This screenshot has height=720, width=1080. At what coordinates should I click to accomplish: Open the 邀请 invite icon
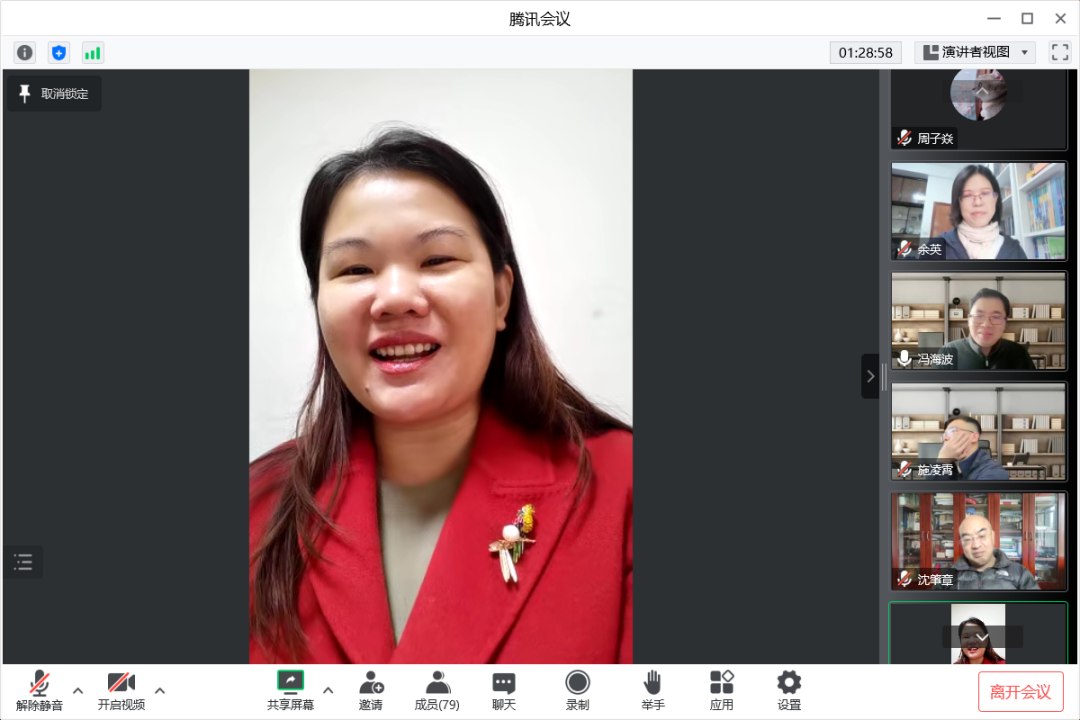tap(371, 690)
